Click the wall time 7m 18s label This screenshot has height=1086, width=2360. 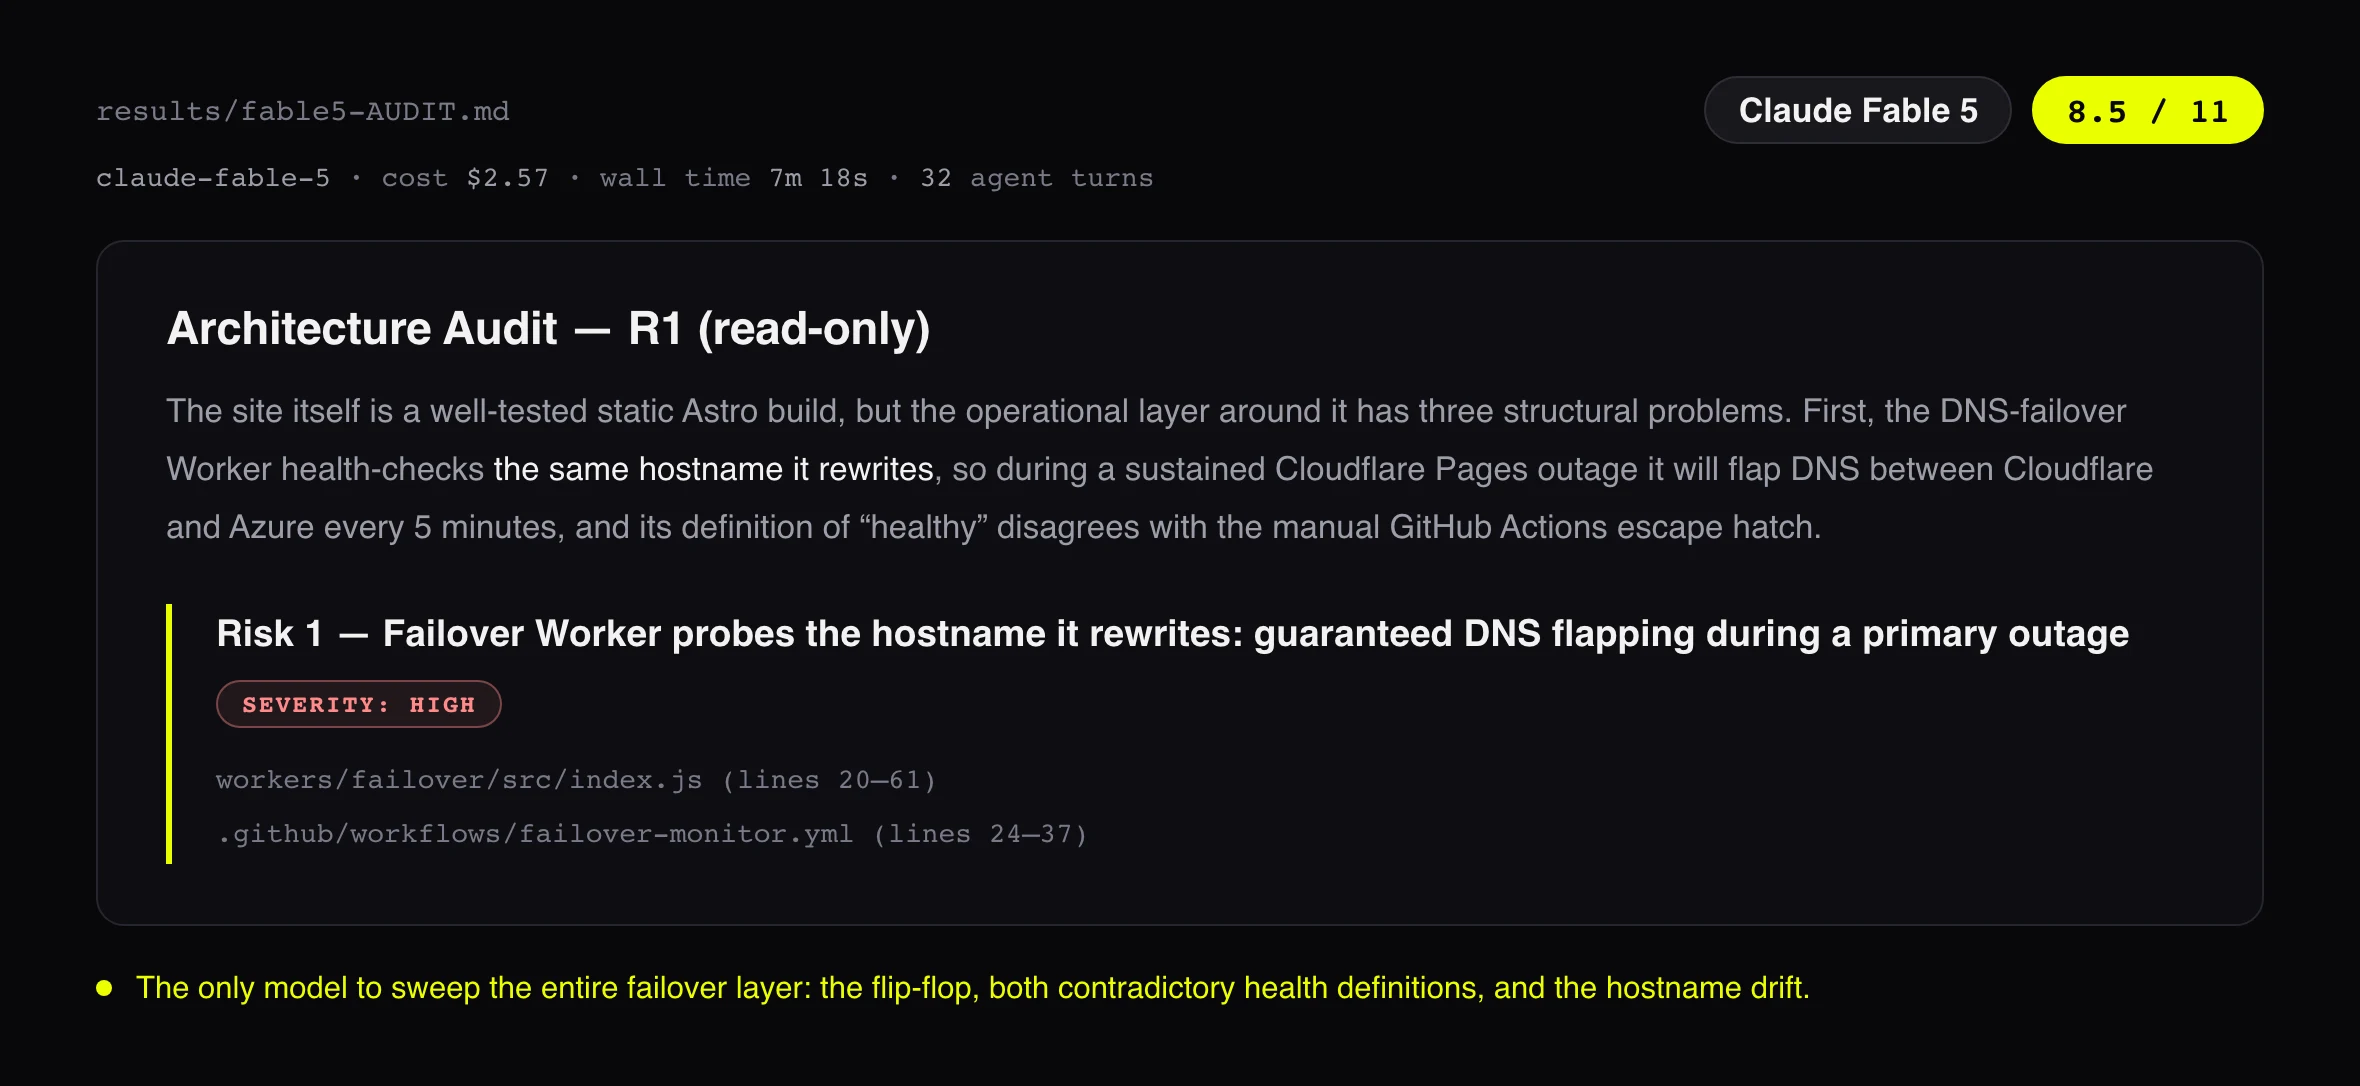pos(733,178)
